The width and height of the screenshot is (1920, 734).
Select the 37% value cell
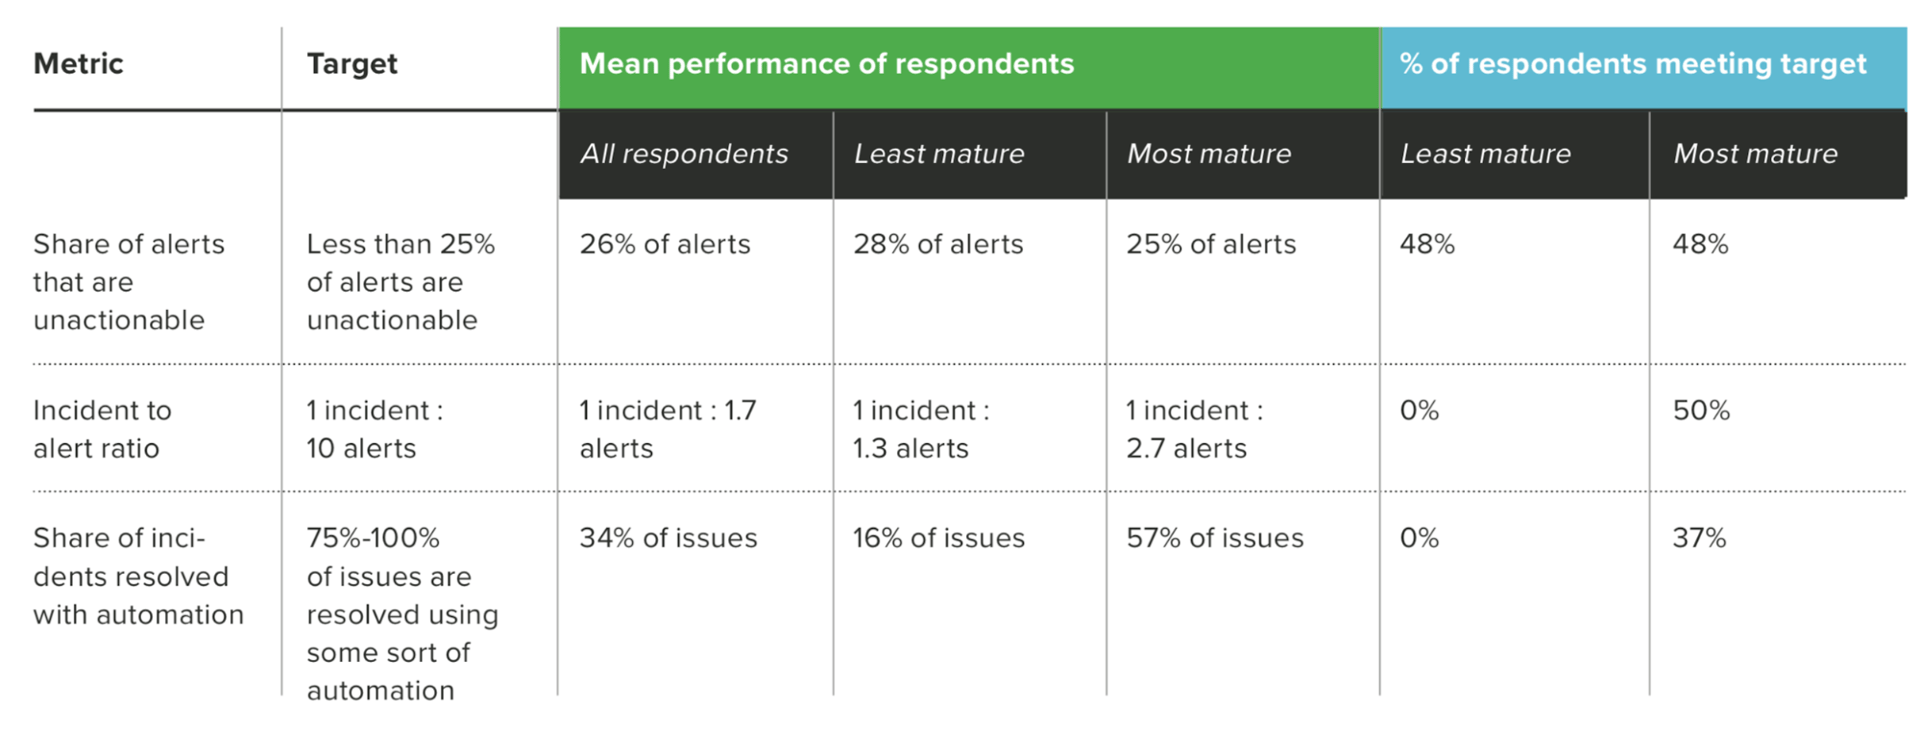[x=1699, y=538]
